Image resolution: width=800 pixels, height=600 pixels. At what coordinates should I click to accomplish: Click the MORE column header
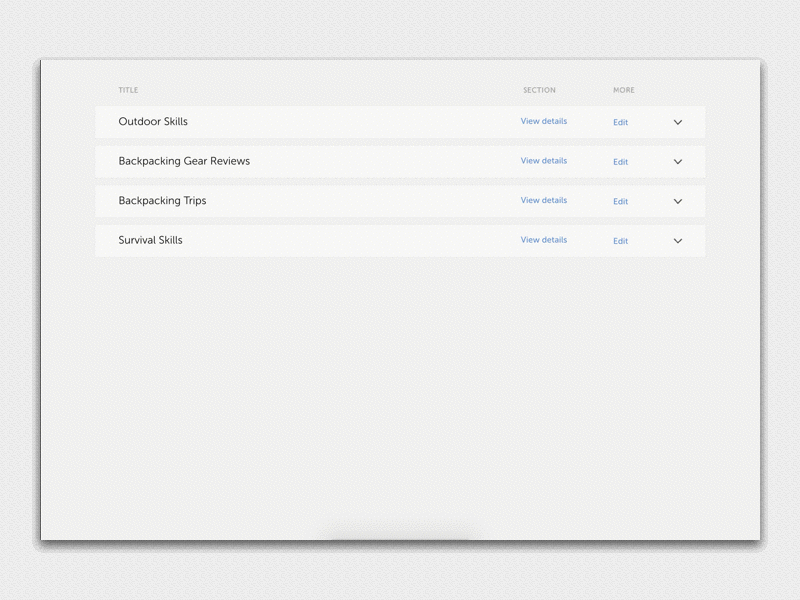(x=624, y=90)
